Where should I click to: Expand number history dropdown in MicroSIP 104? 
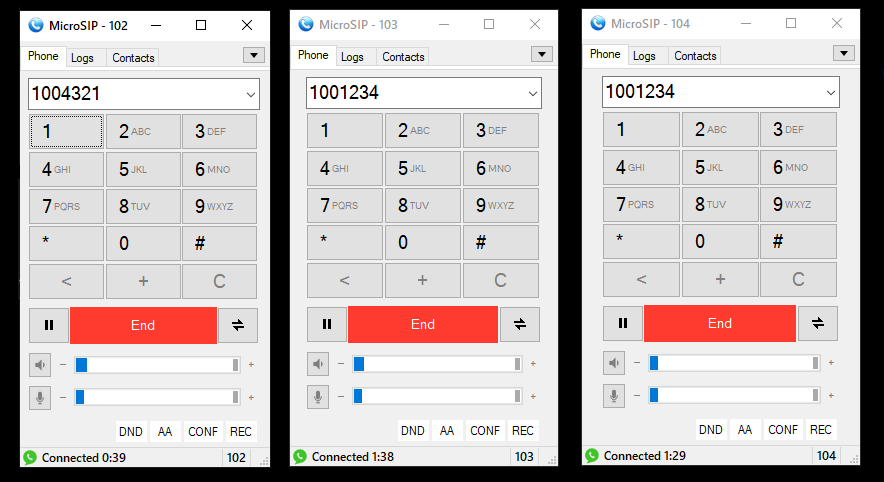coord(830,92)
